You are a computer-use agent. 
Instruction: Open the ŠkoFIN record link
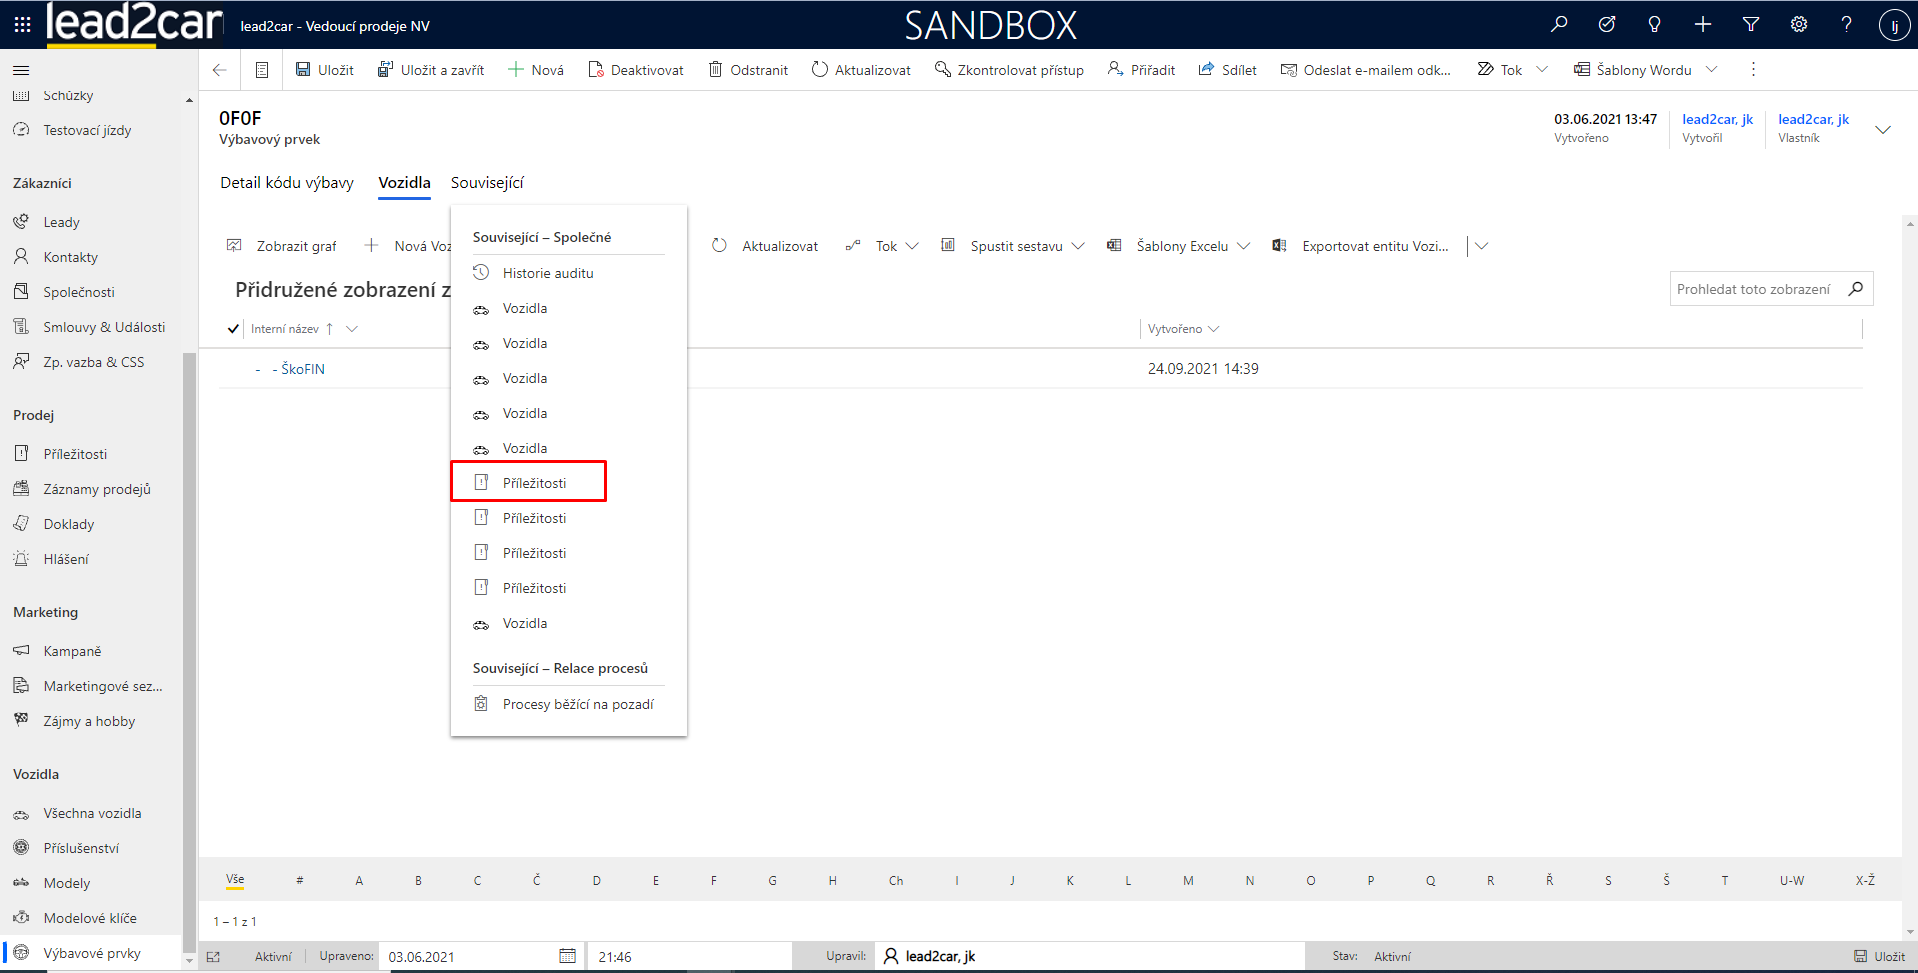tap(302, 369)
